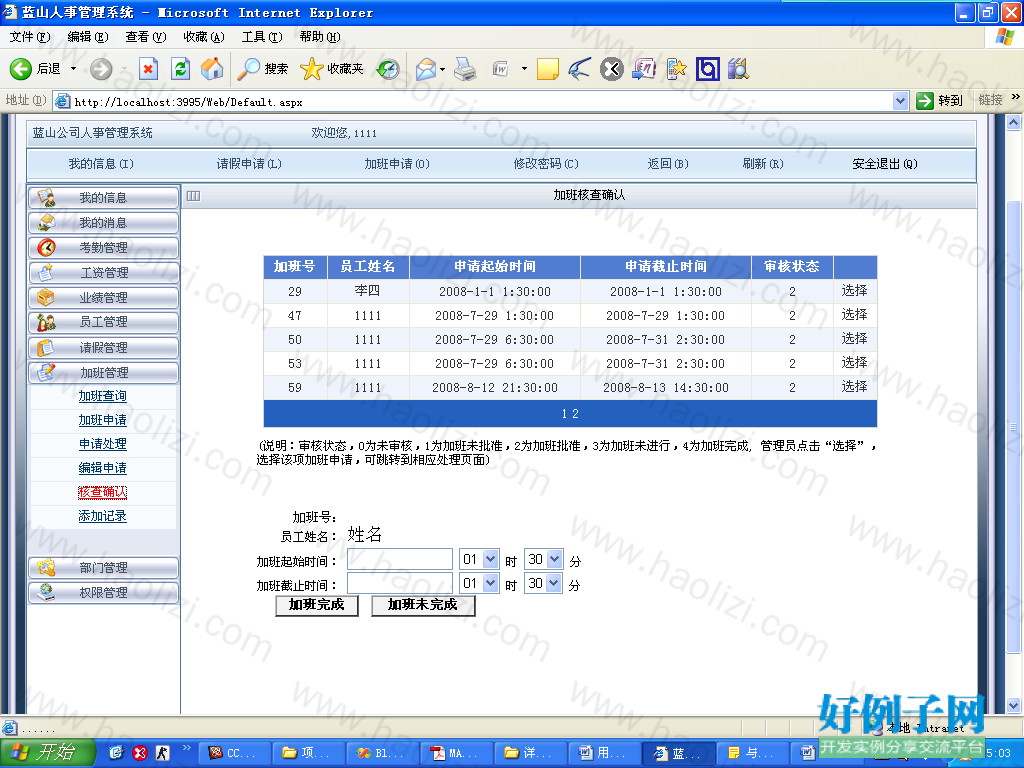Image resolution: width=1024 pixels, height=768 pixels.
Task: Click the IE Back arrow icon
Action: coord(20,69)
